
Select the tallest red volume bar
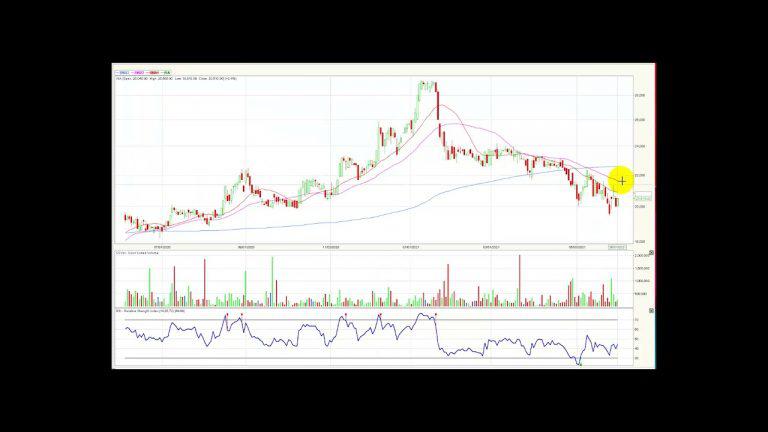click(520, 281)
